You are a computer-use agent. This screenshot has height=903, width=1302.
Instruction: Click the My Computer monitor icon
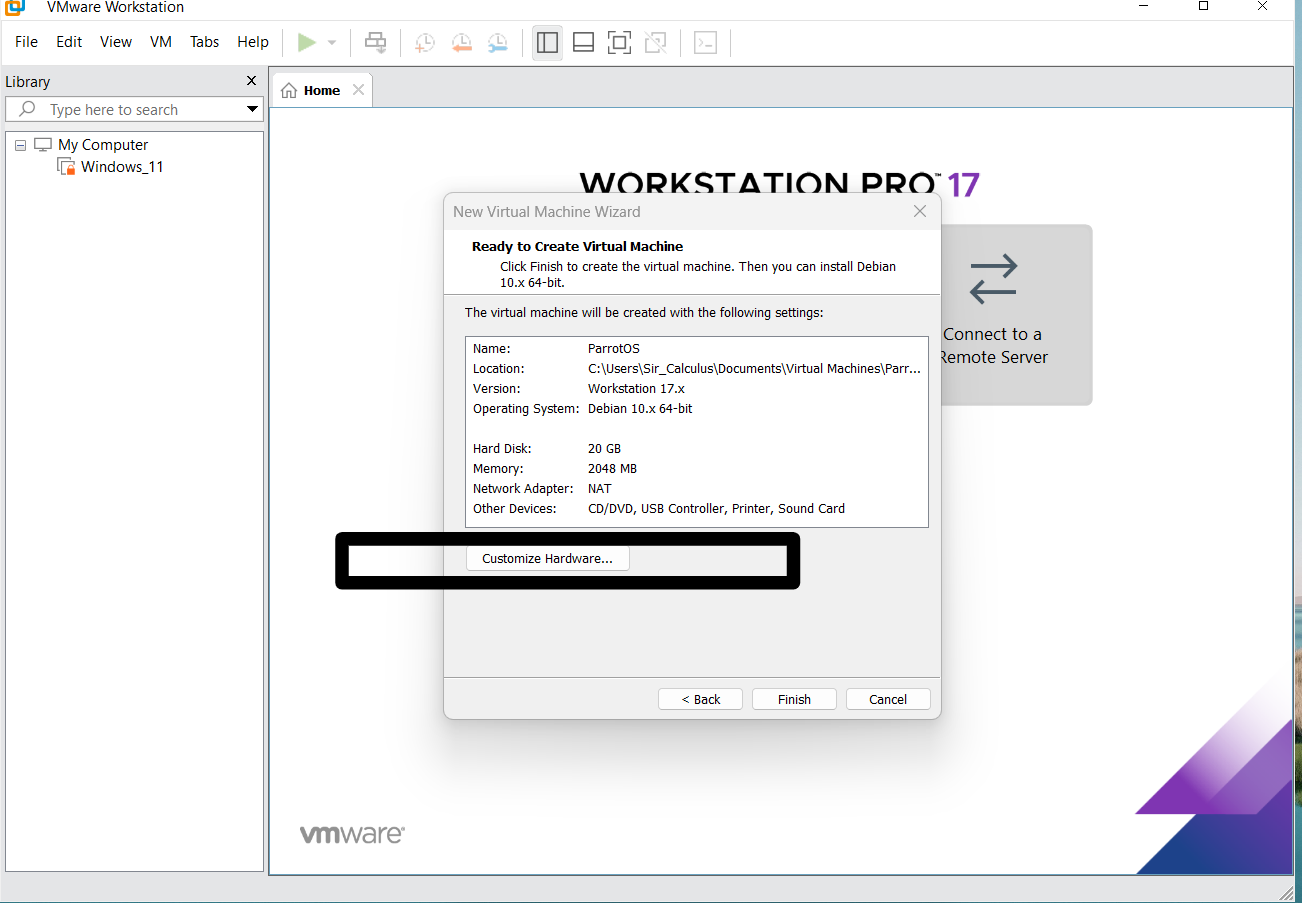coord(43,145)
